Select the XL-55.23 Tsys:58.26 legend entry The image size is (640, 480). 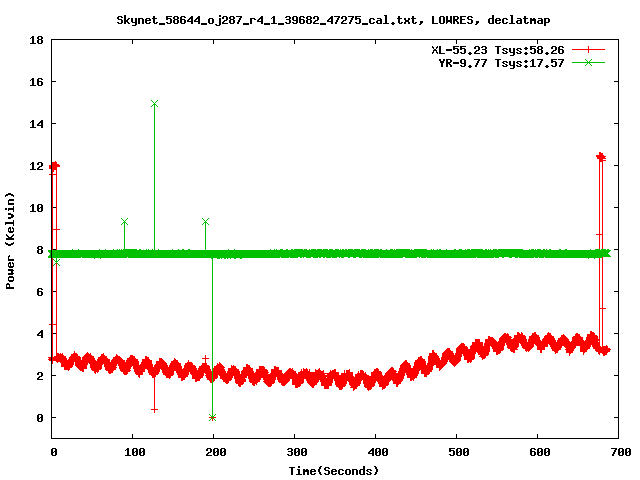(x=498, y=50)
